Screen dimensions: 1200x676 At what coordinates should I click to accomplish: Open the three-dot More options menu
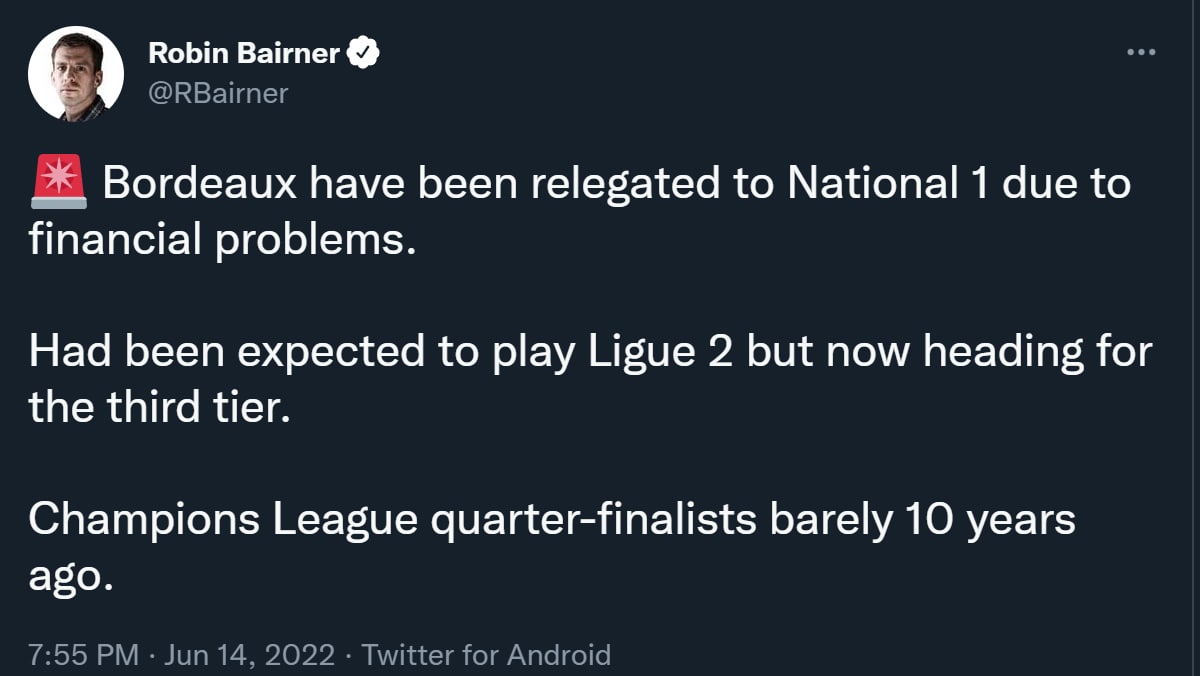(x=1141, y=53)
